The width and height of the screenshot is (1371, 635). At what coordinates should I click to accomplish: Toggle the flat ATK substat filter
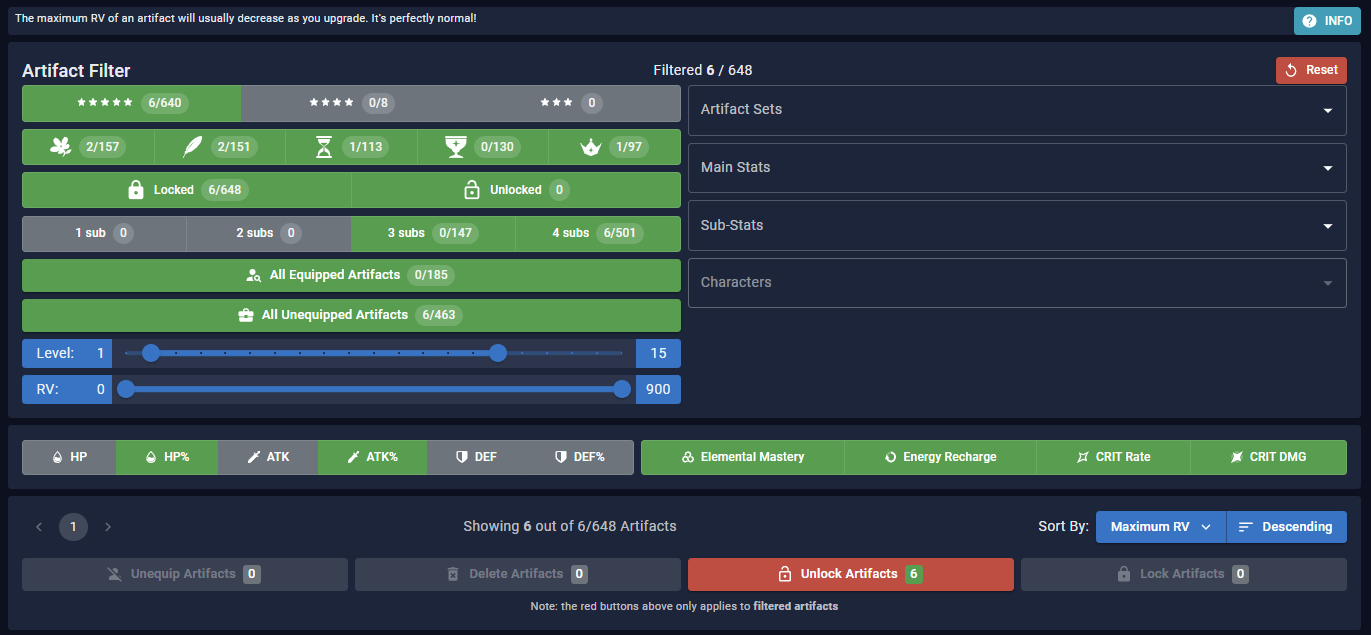[x=267, y=457]
